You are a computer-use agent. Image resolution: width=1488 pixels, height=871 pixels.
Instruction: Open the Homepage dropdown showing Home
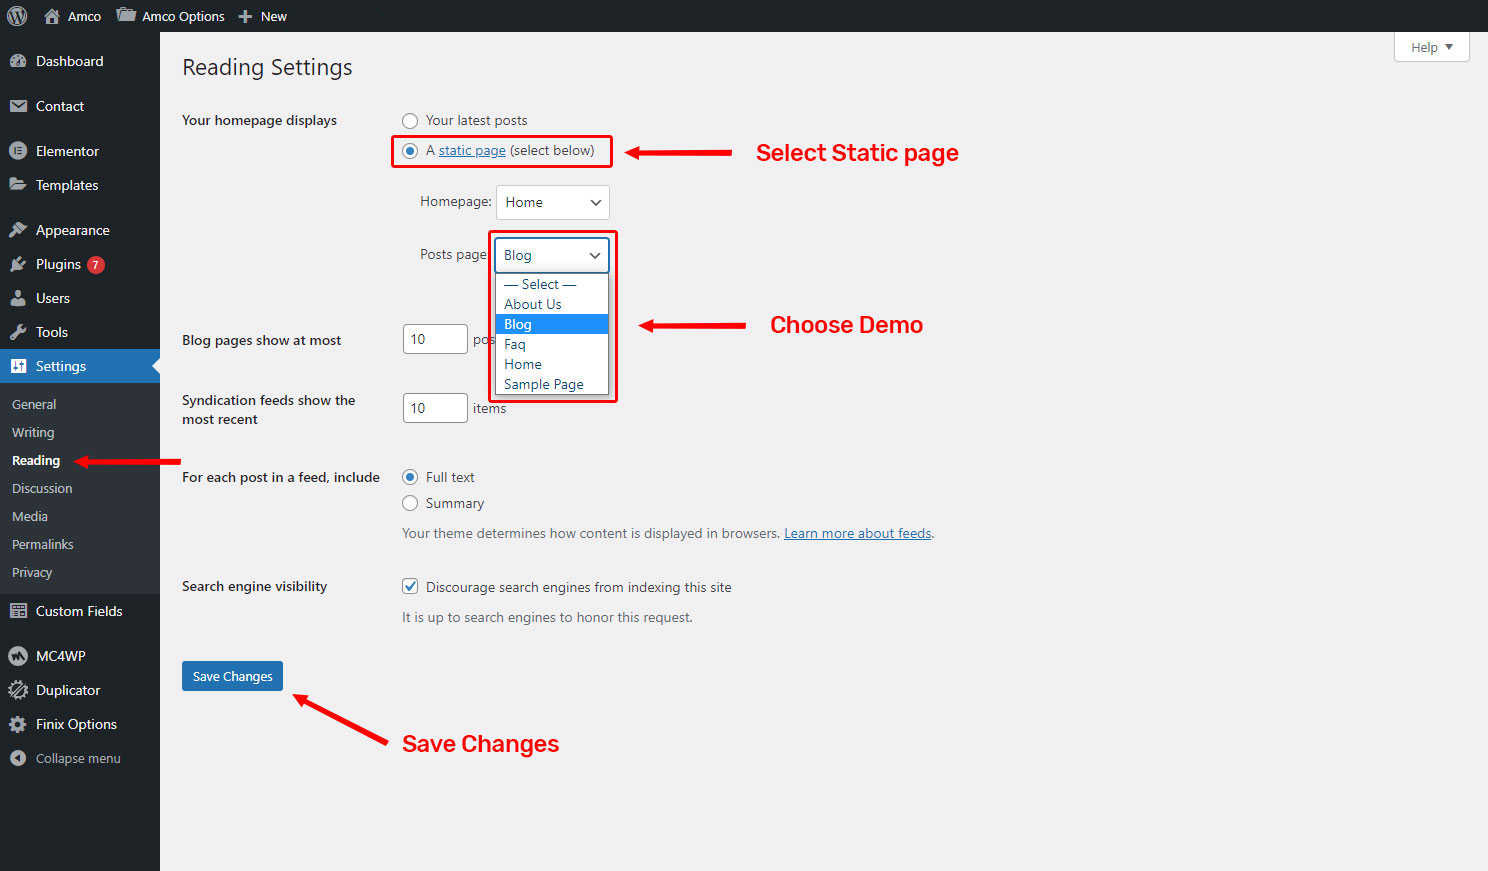(552, 202)
